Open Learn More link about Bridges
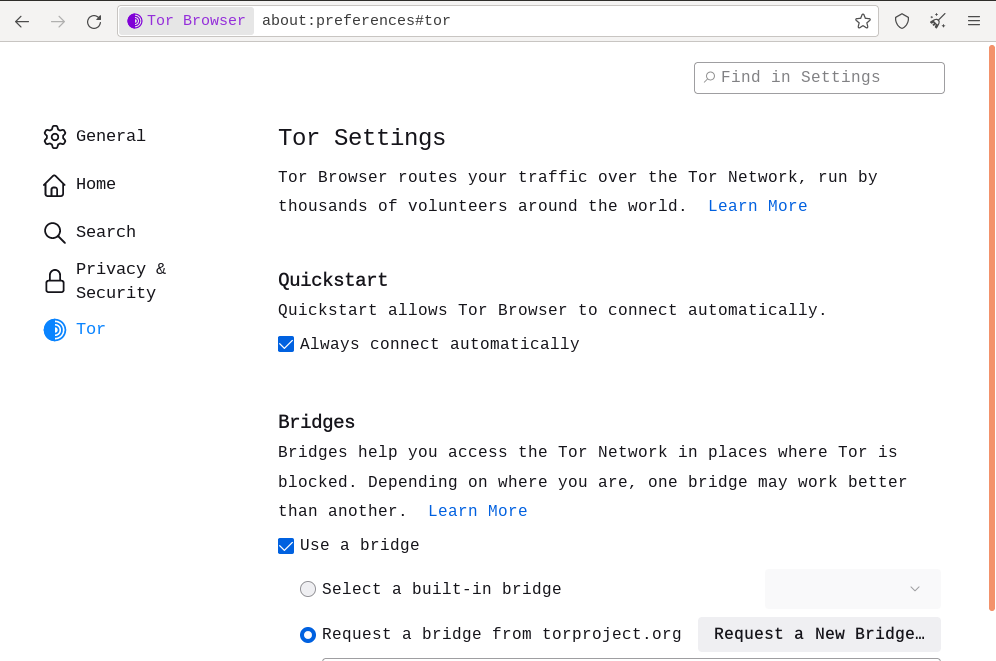Viewport: 996px width, 661px height. click(477, 511)
